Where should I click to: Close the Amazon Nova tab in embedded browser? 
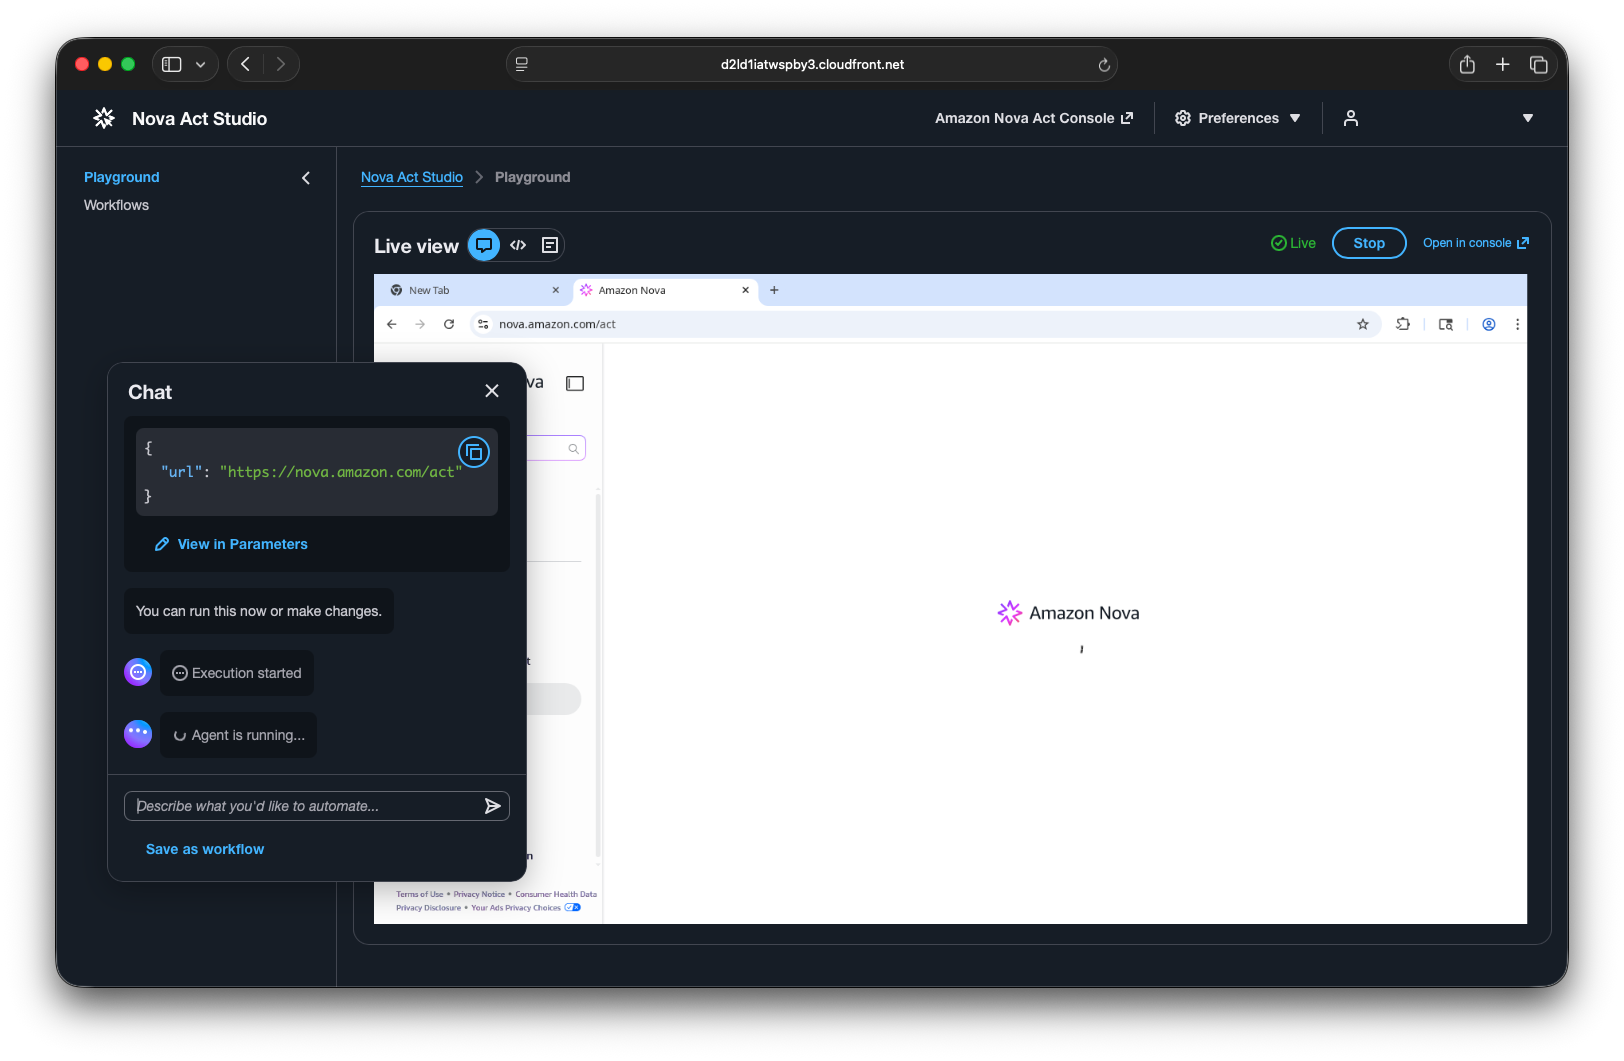tap(745, 290)
